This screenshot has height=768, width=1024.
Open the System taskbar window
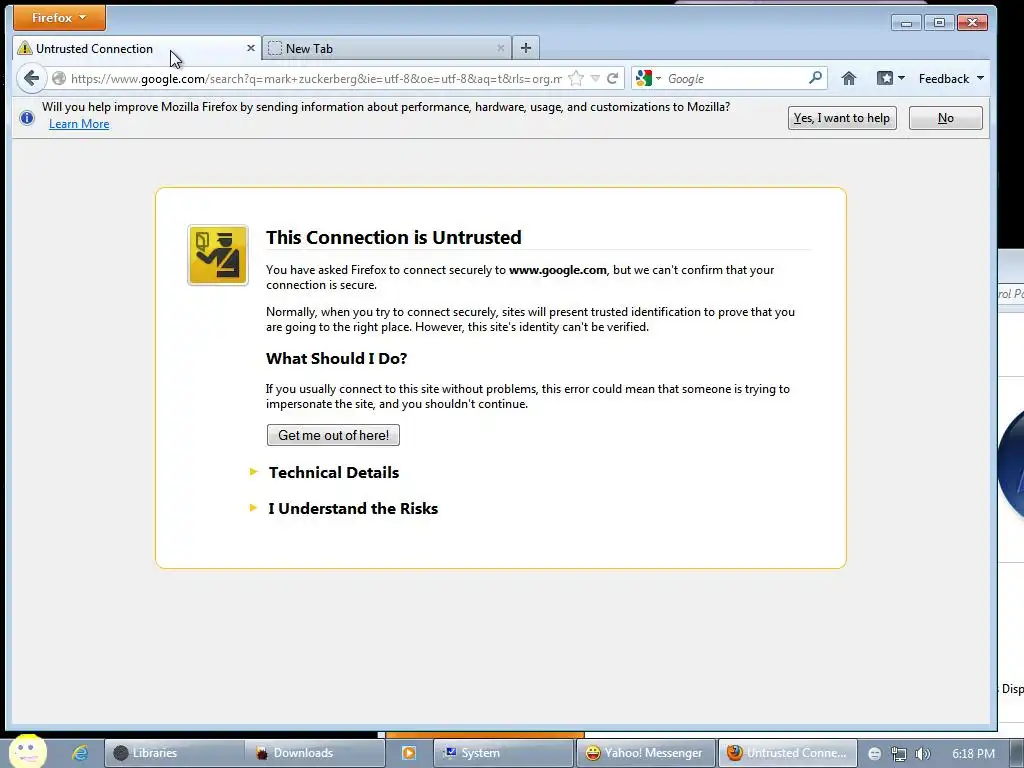[502, 753]
